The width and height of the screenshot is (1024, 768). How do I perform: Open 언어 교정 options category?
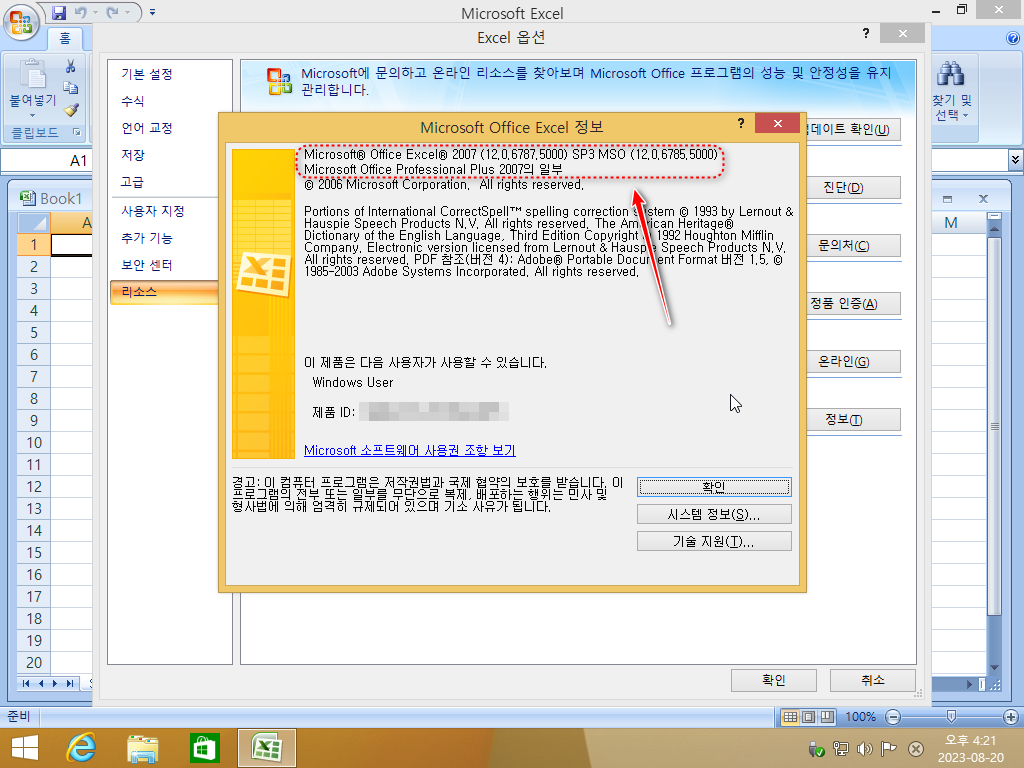pos(147,128)
